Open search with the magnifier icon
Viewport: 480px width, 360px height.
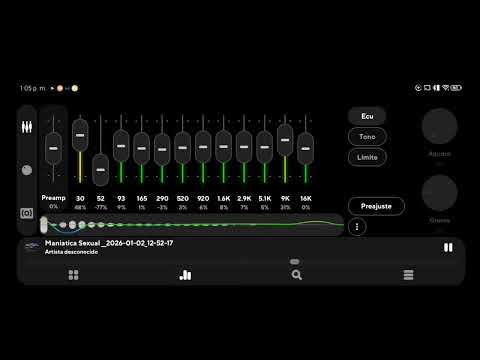pos(297,275)
